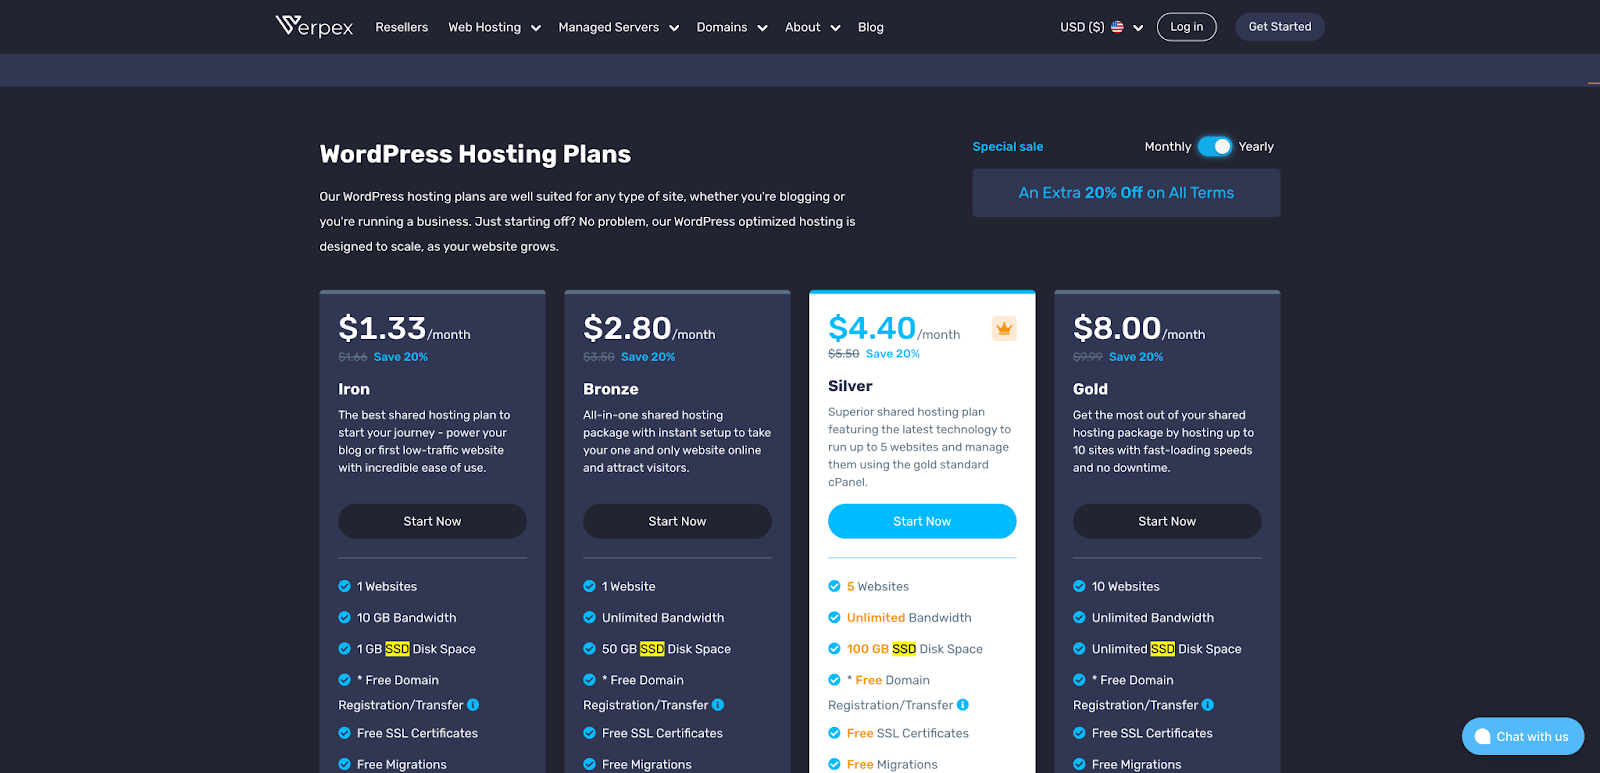1600x773 pixels.
Task: Click the $1.33/month price
Action: tap(404, 328)
